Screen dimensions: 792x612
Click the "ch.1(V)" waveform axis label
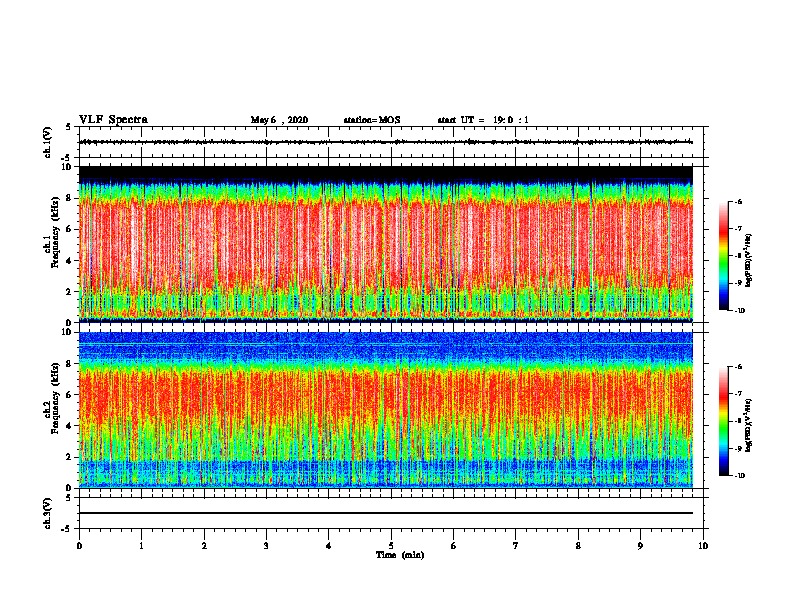point(47,142)
